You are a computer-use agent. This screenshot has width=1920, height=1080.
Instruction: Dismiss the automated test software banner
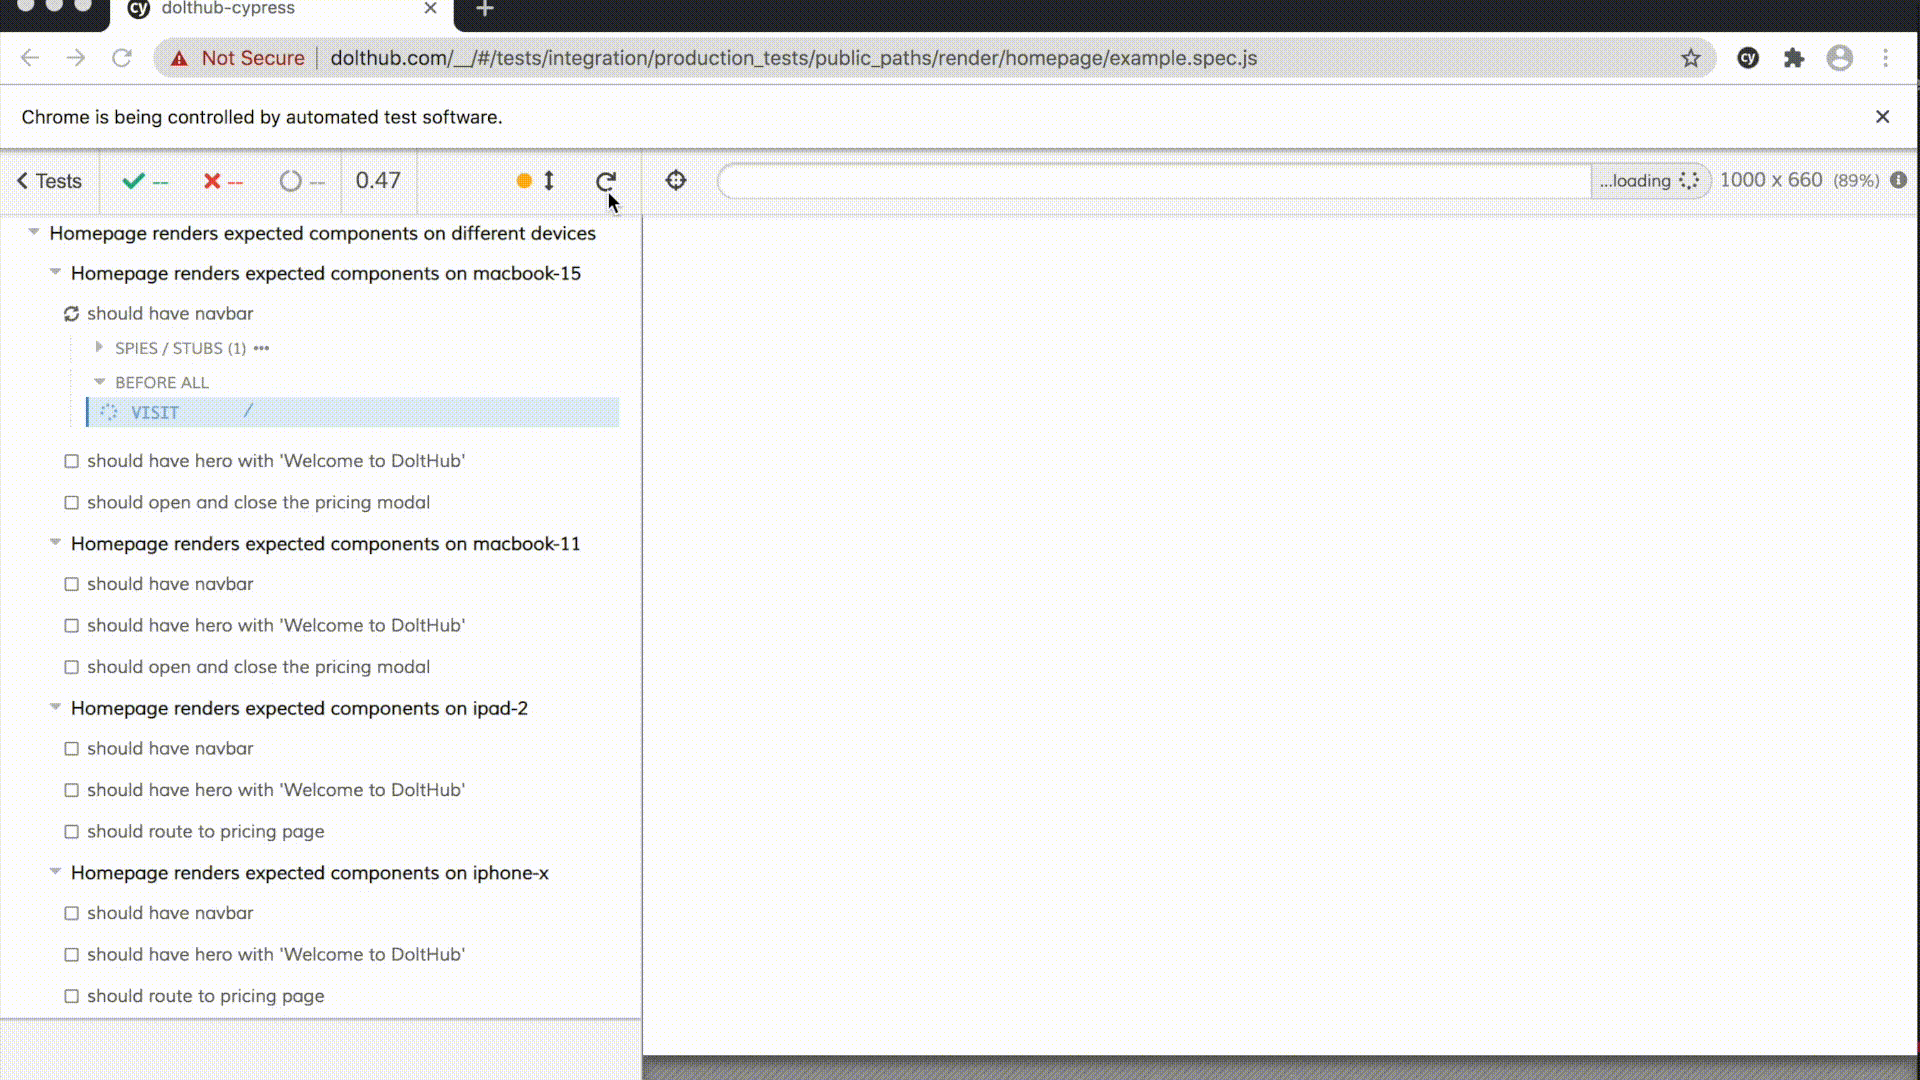point(1883,117)
